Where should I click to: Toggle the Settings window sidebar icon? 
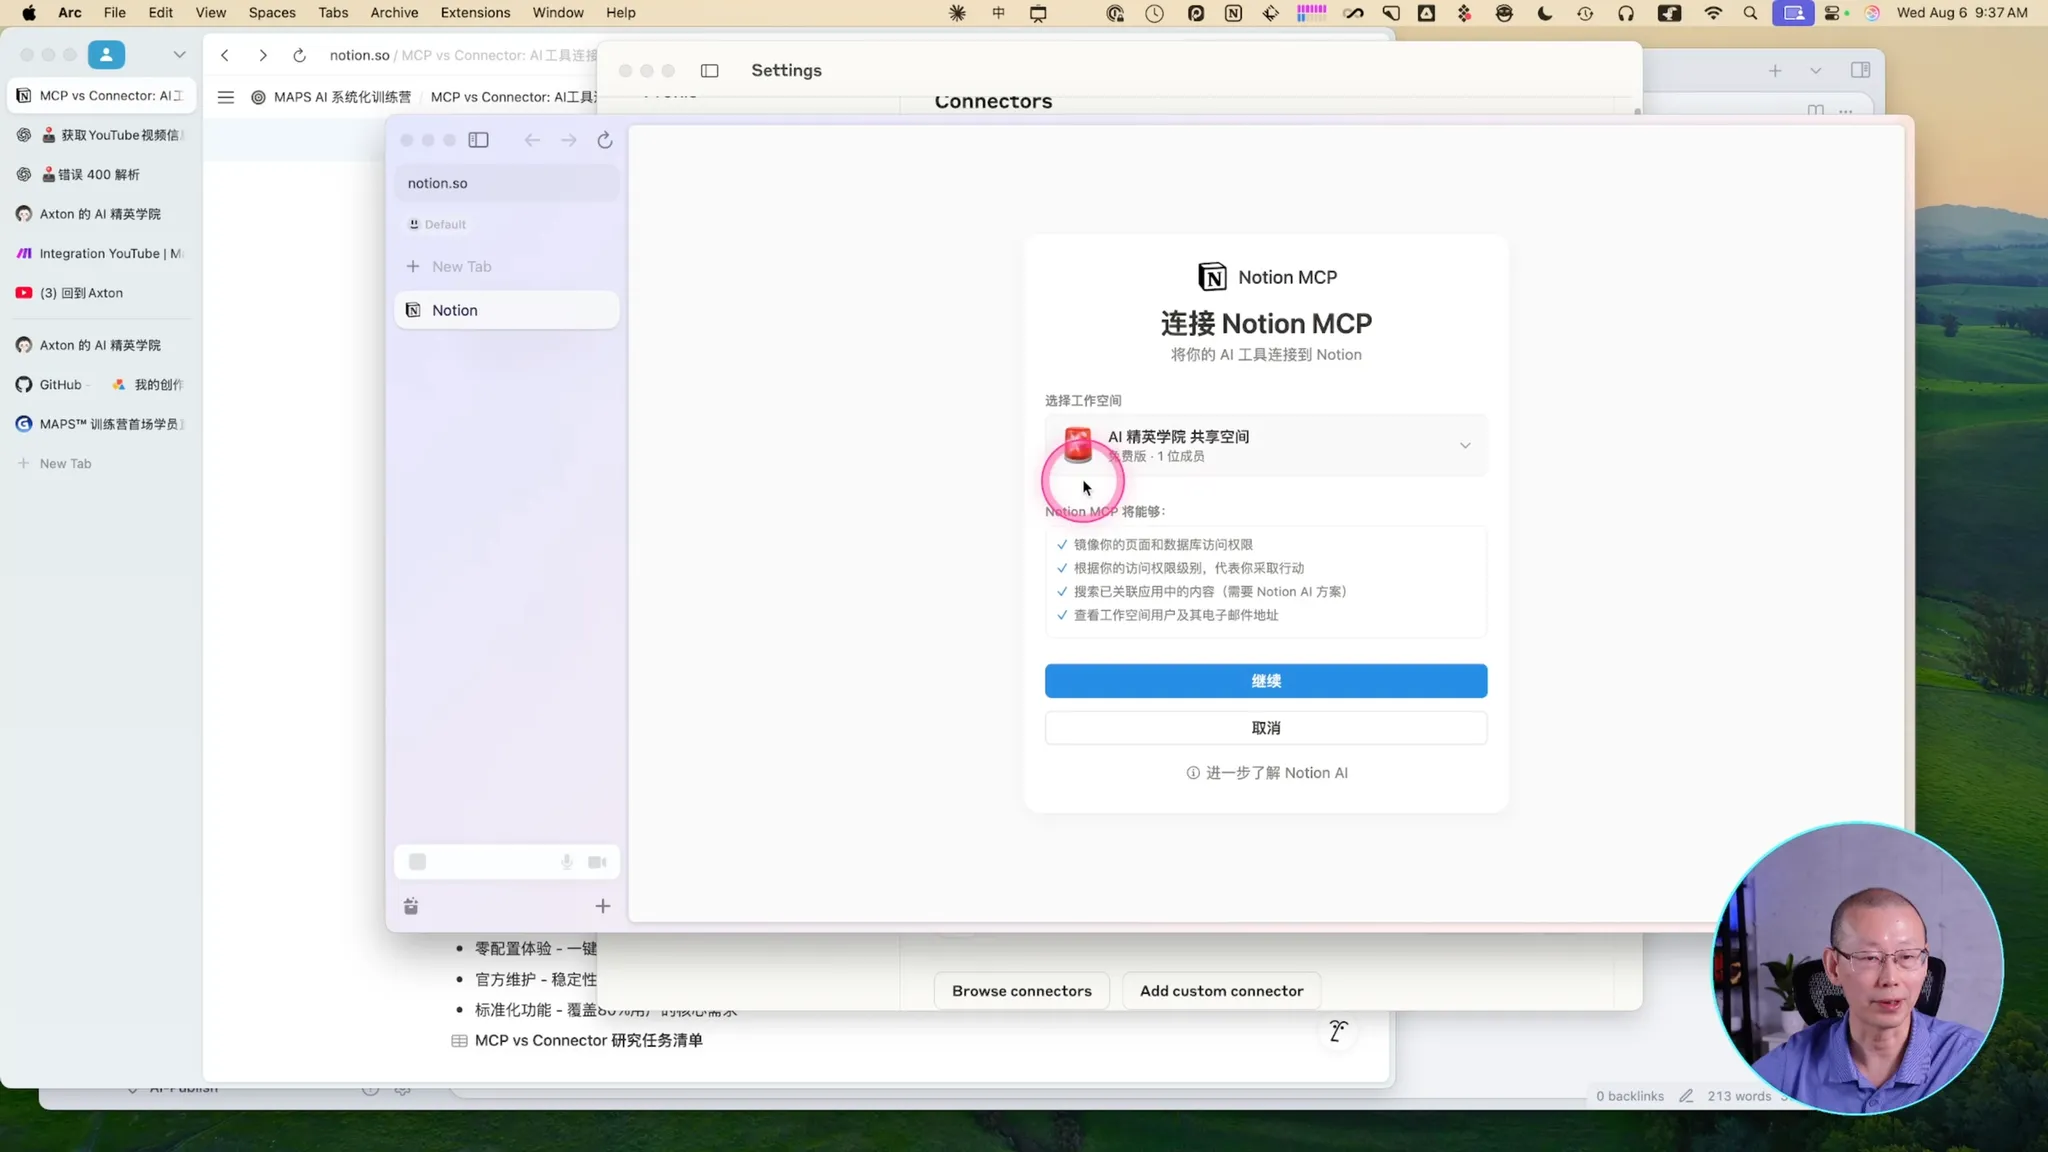click(710, 71)
